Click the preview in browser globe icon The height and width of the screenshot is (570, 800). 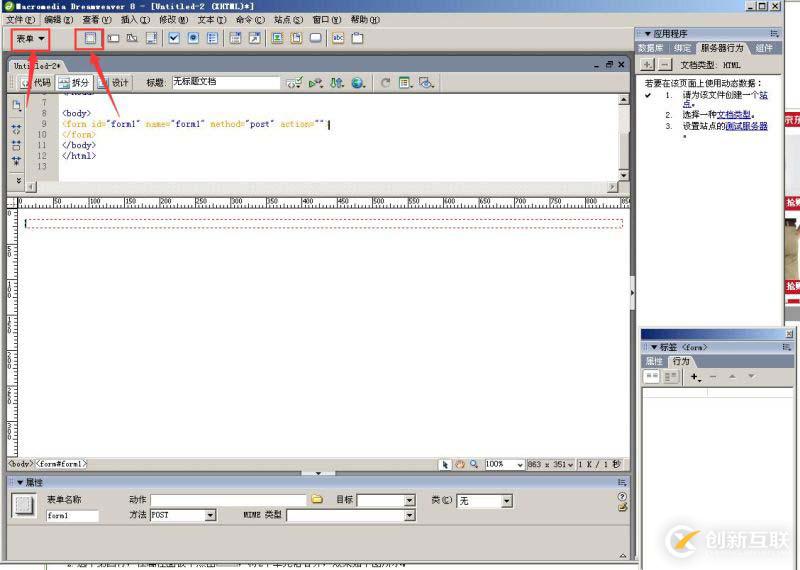(x=357, y=83)
